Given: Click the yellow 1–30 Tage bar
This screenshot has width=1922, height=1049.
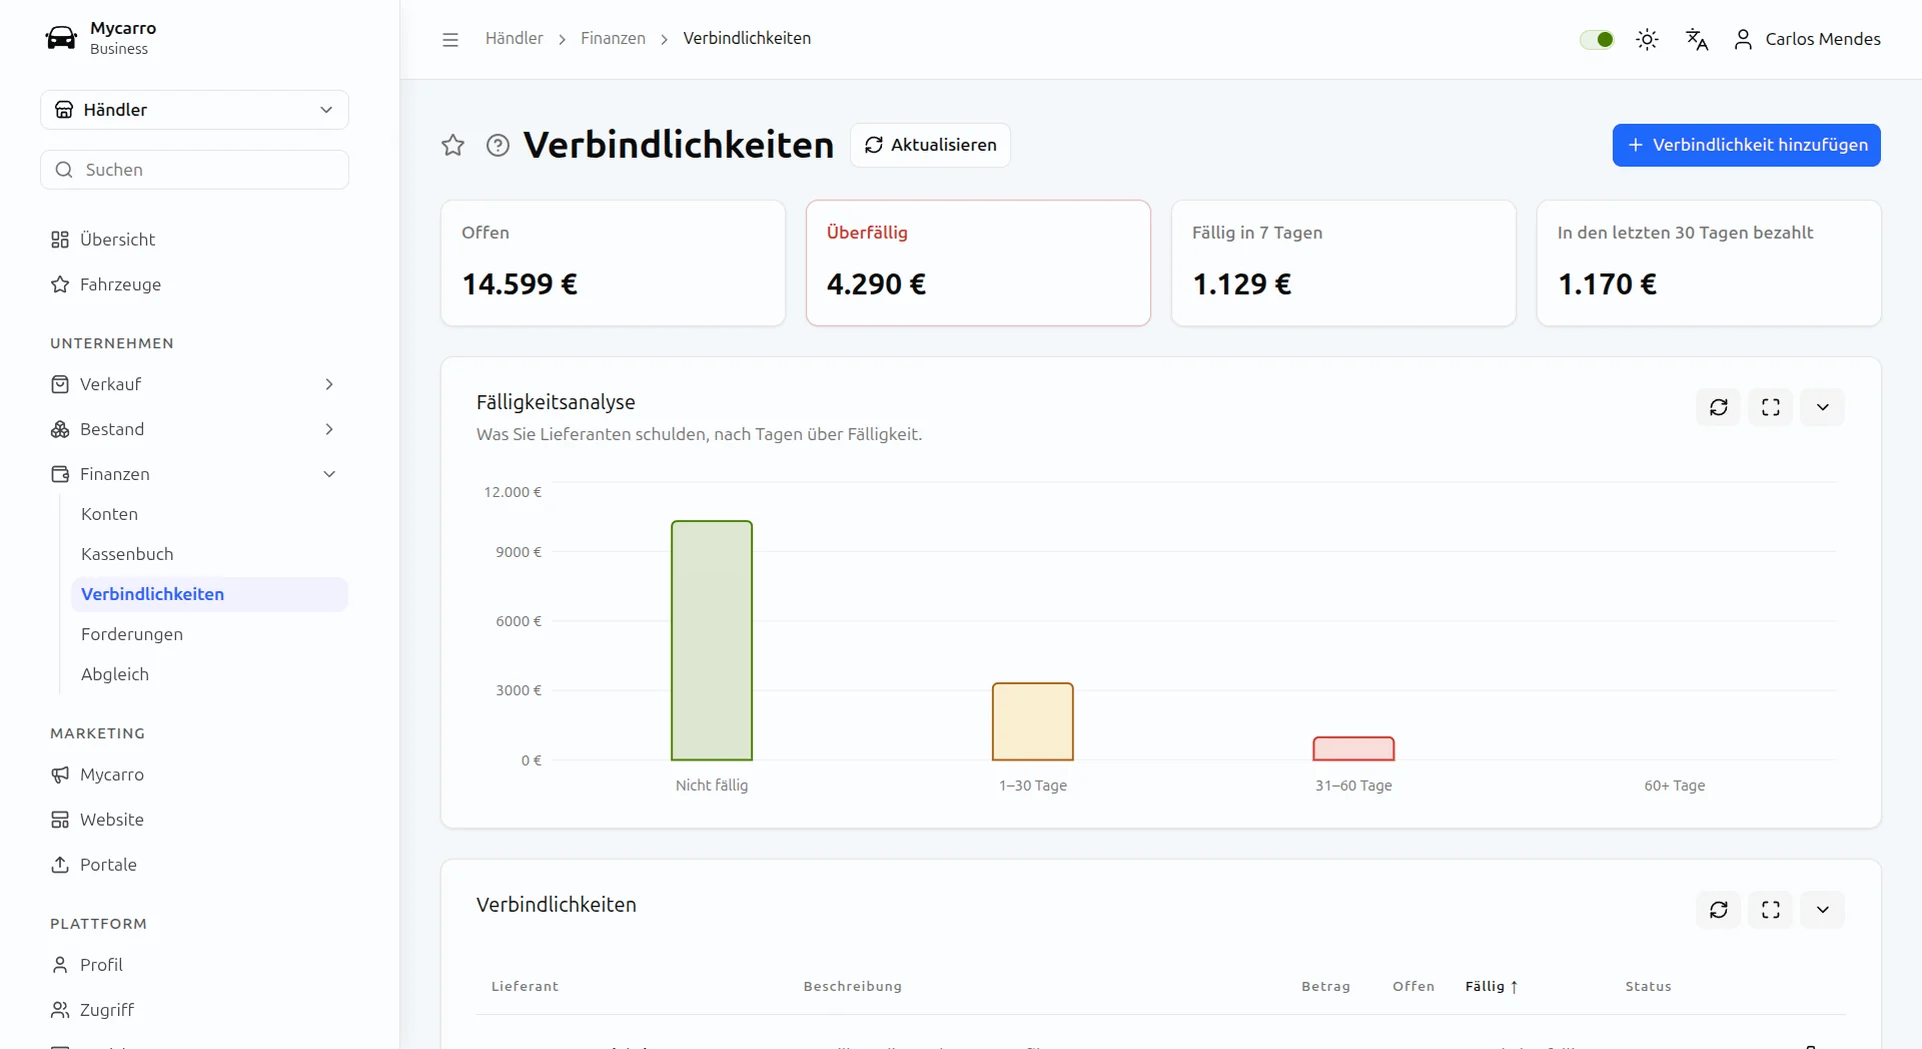Looking at the screenshot, I should click(1033, 721).
